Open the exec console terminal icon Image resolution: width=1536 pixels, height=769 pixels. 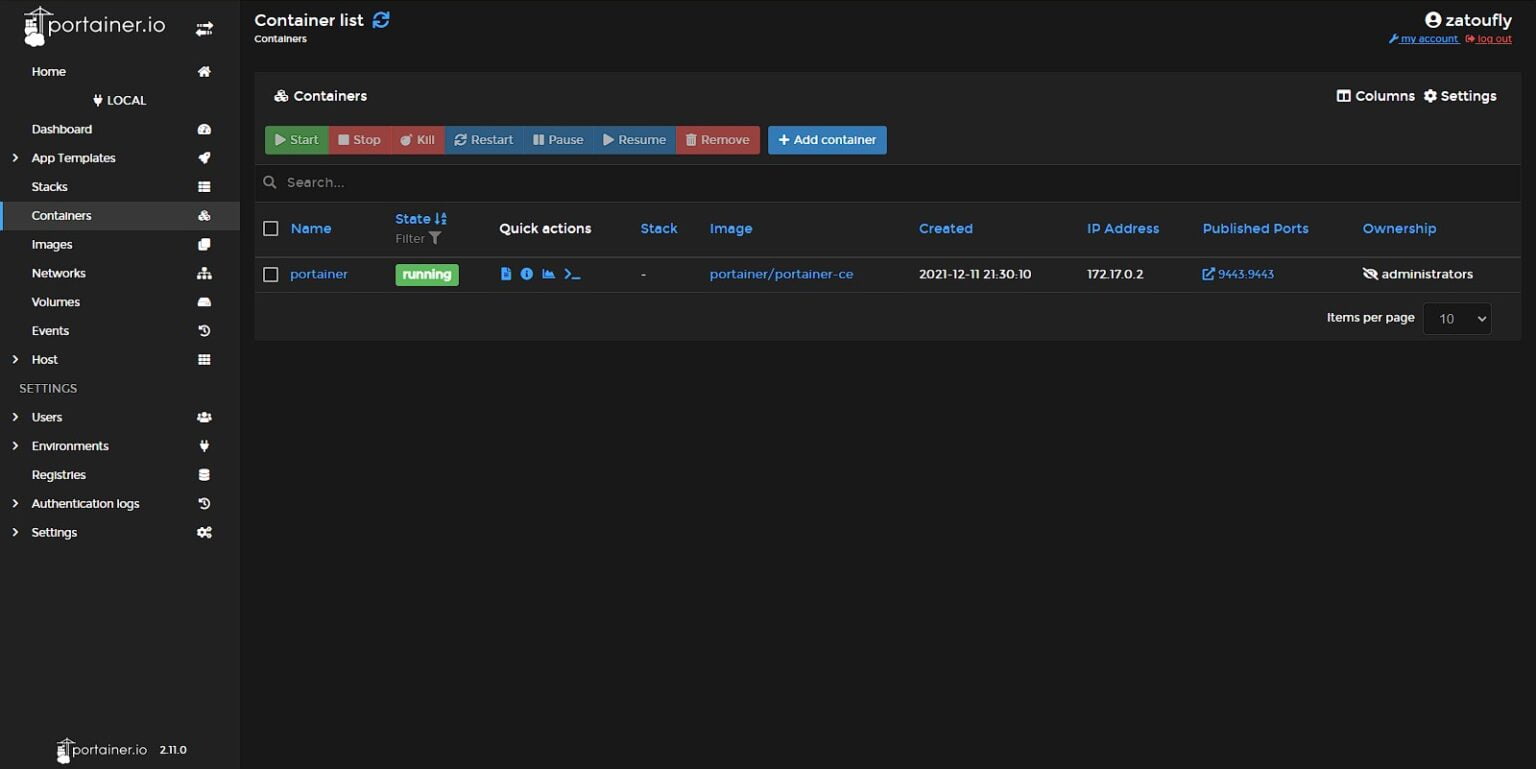[572, 273]
